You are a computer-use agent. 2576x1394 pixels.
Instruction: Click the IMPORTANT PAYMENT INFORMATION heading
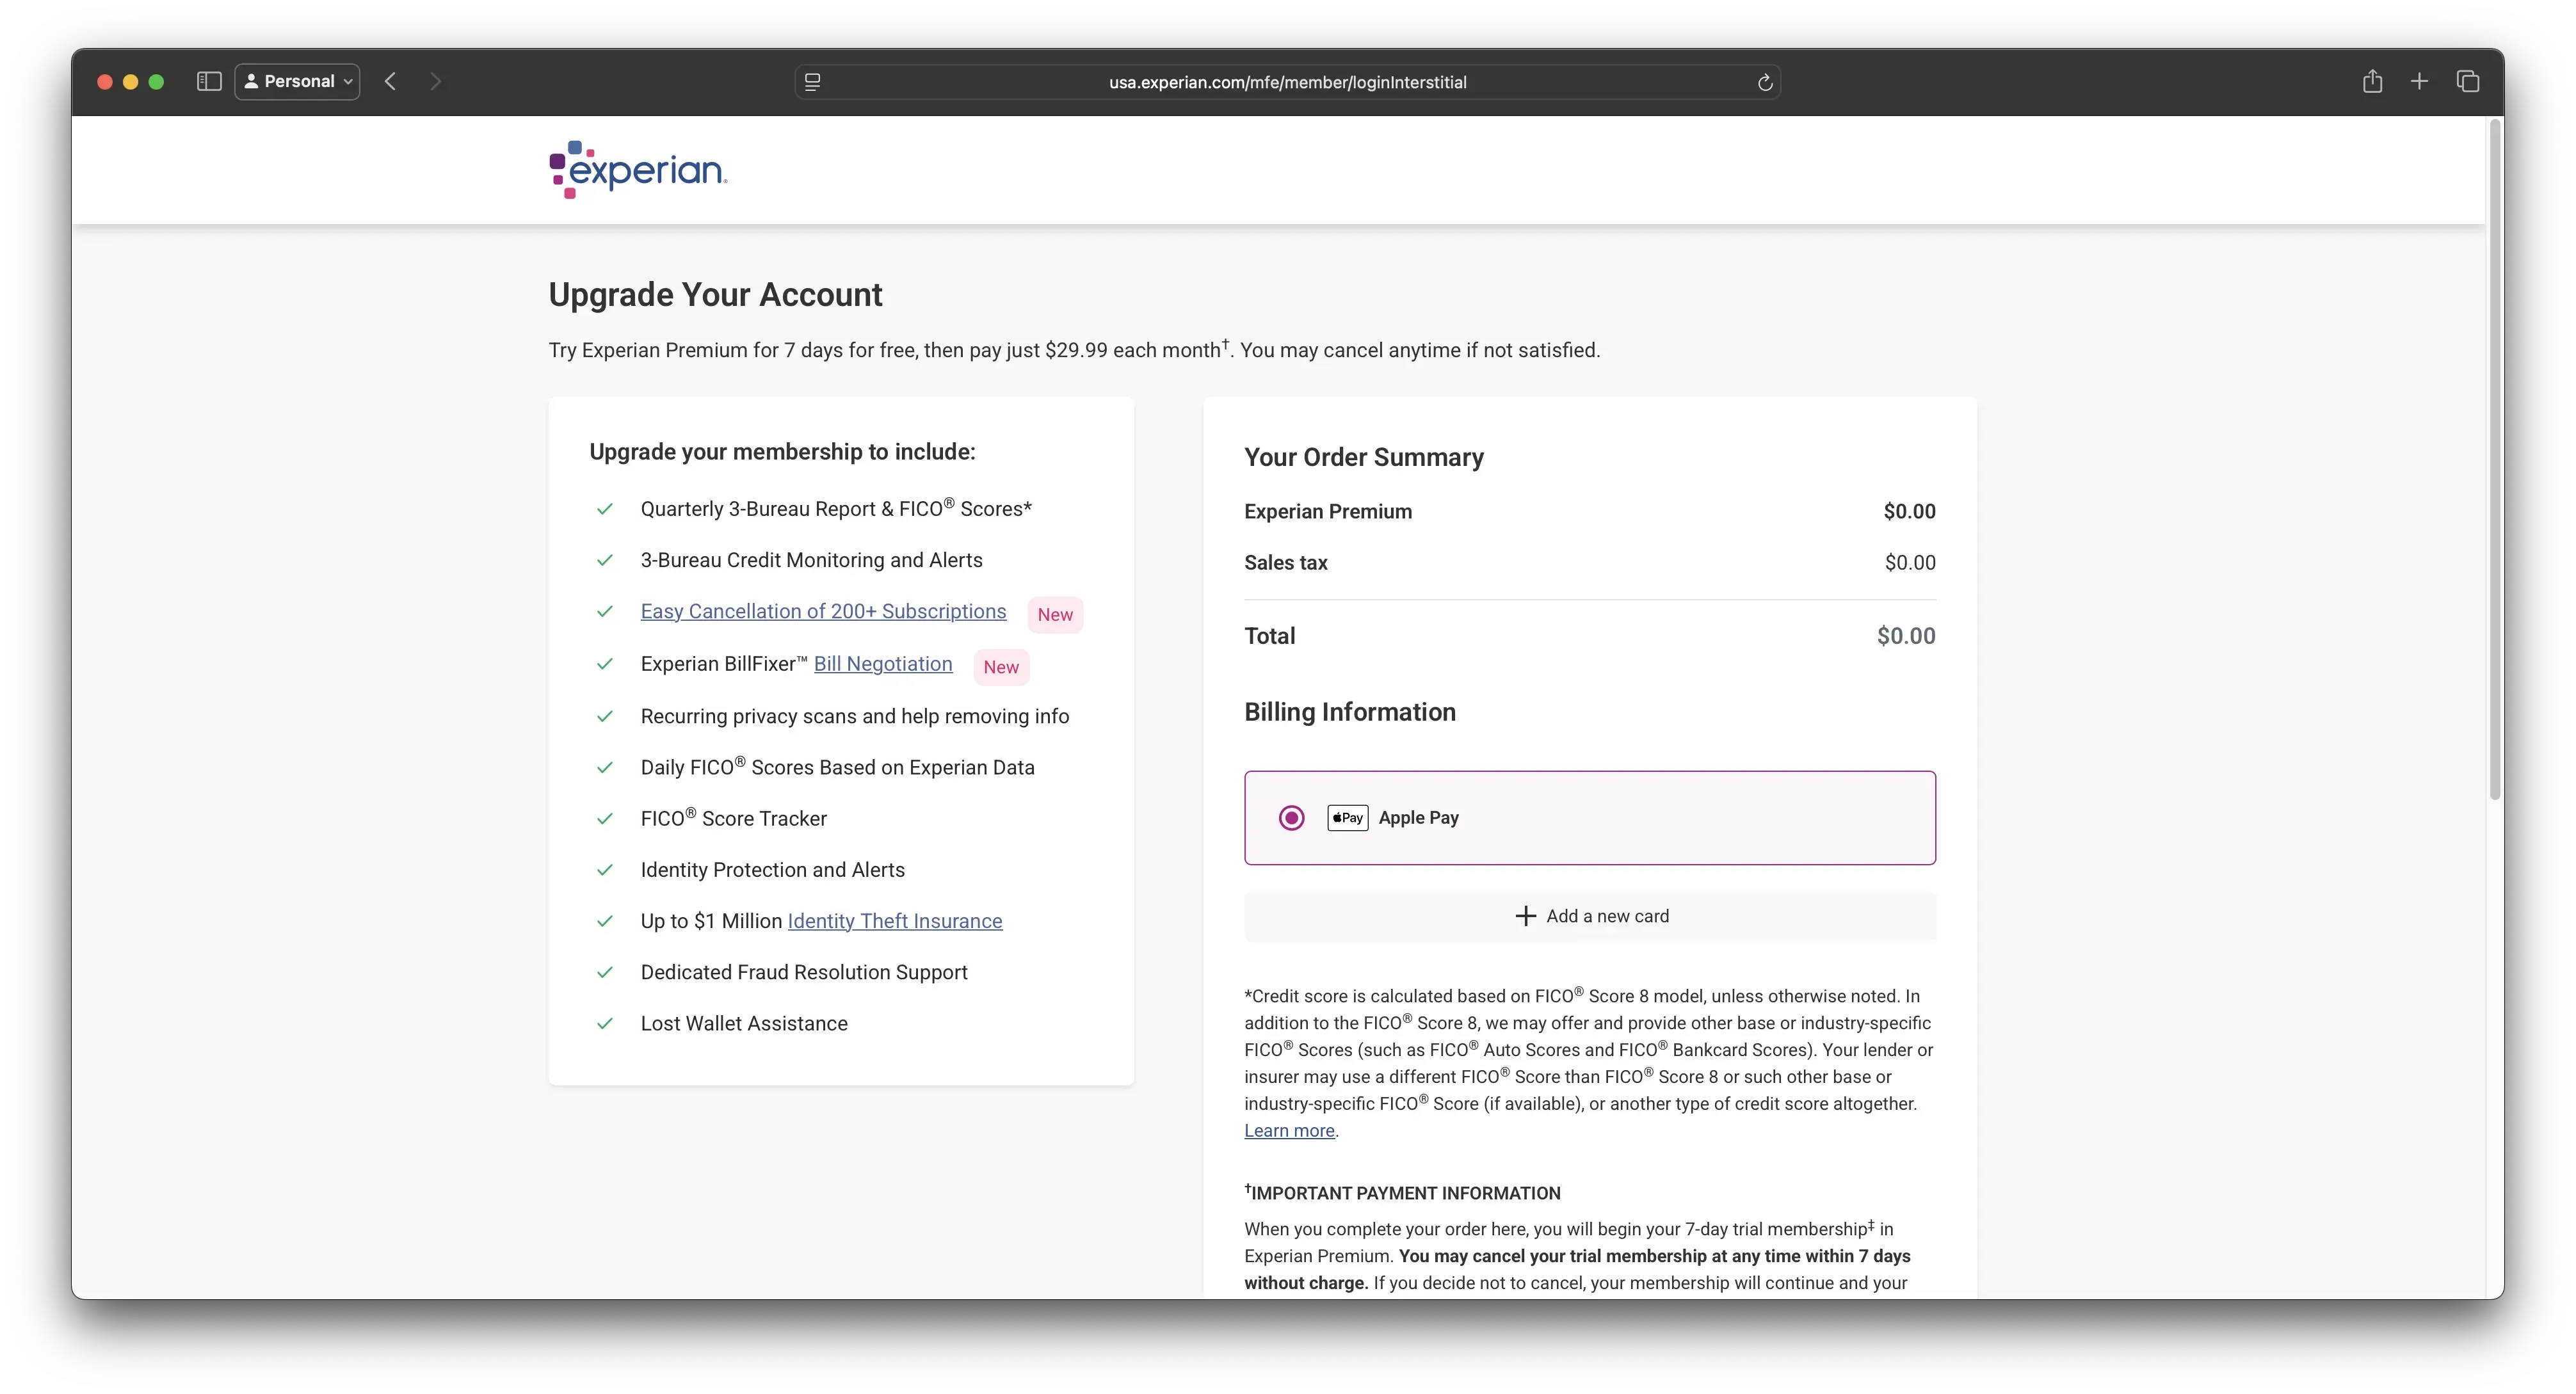point(1402,1193)
